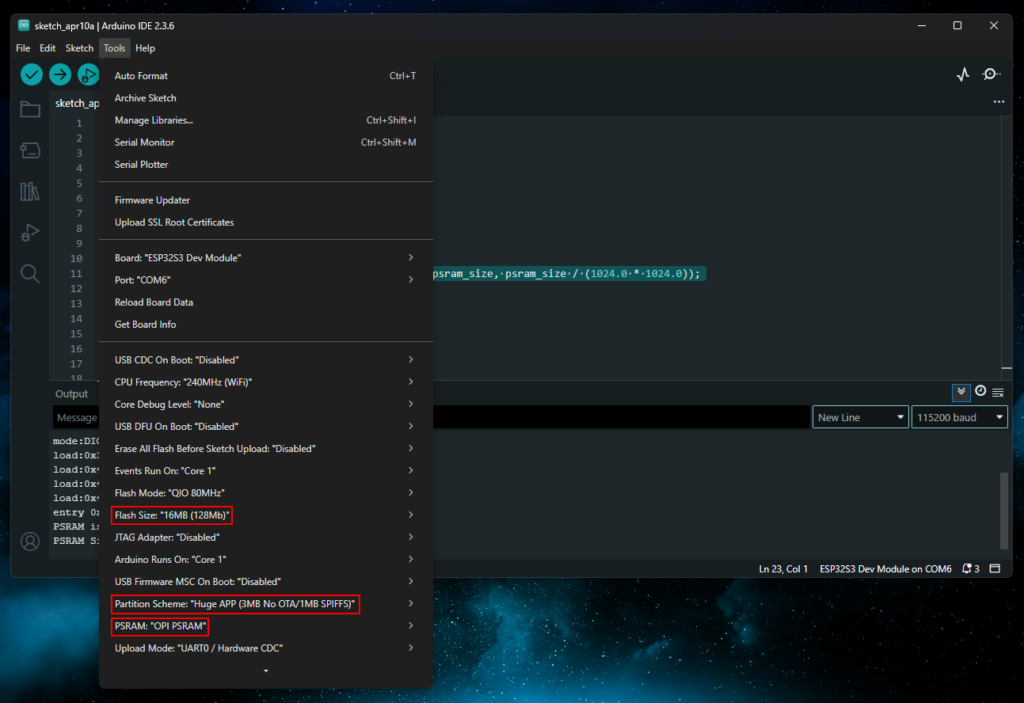Image resolution: width=1024 pixels, height=703 pixels.
Task: Open the New Line ending dropdown
Action: 860,417
